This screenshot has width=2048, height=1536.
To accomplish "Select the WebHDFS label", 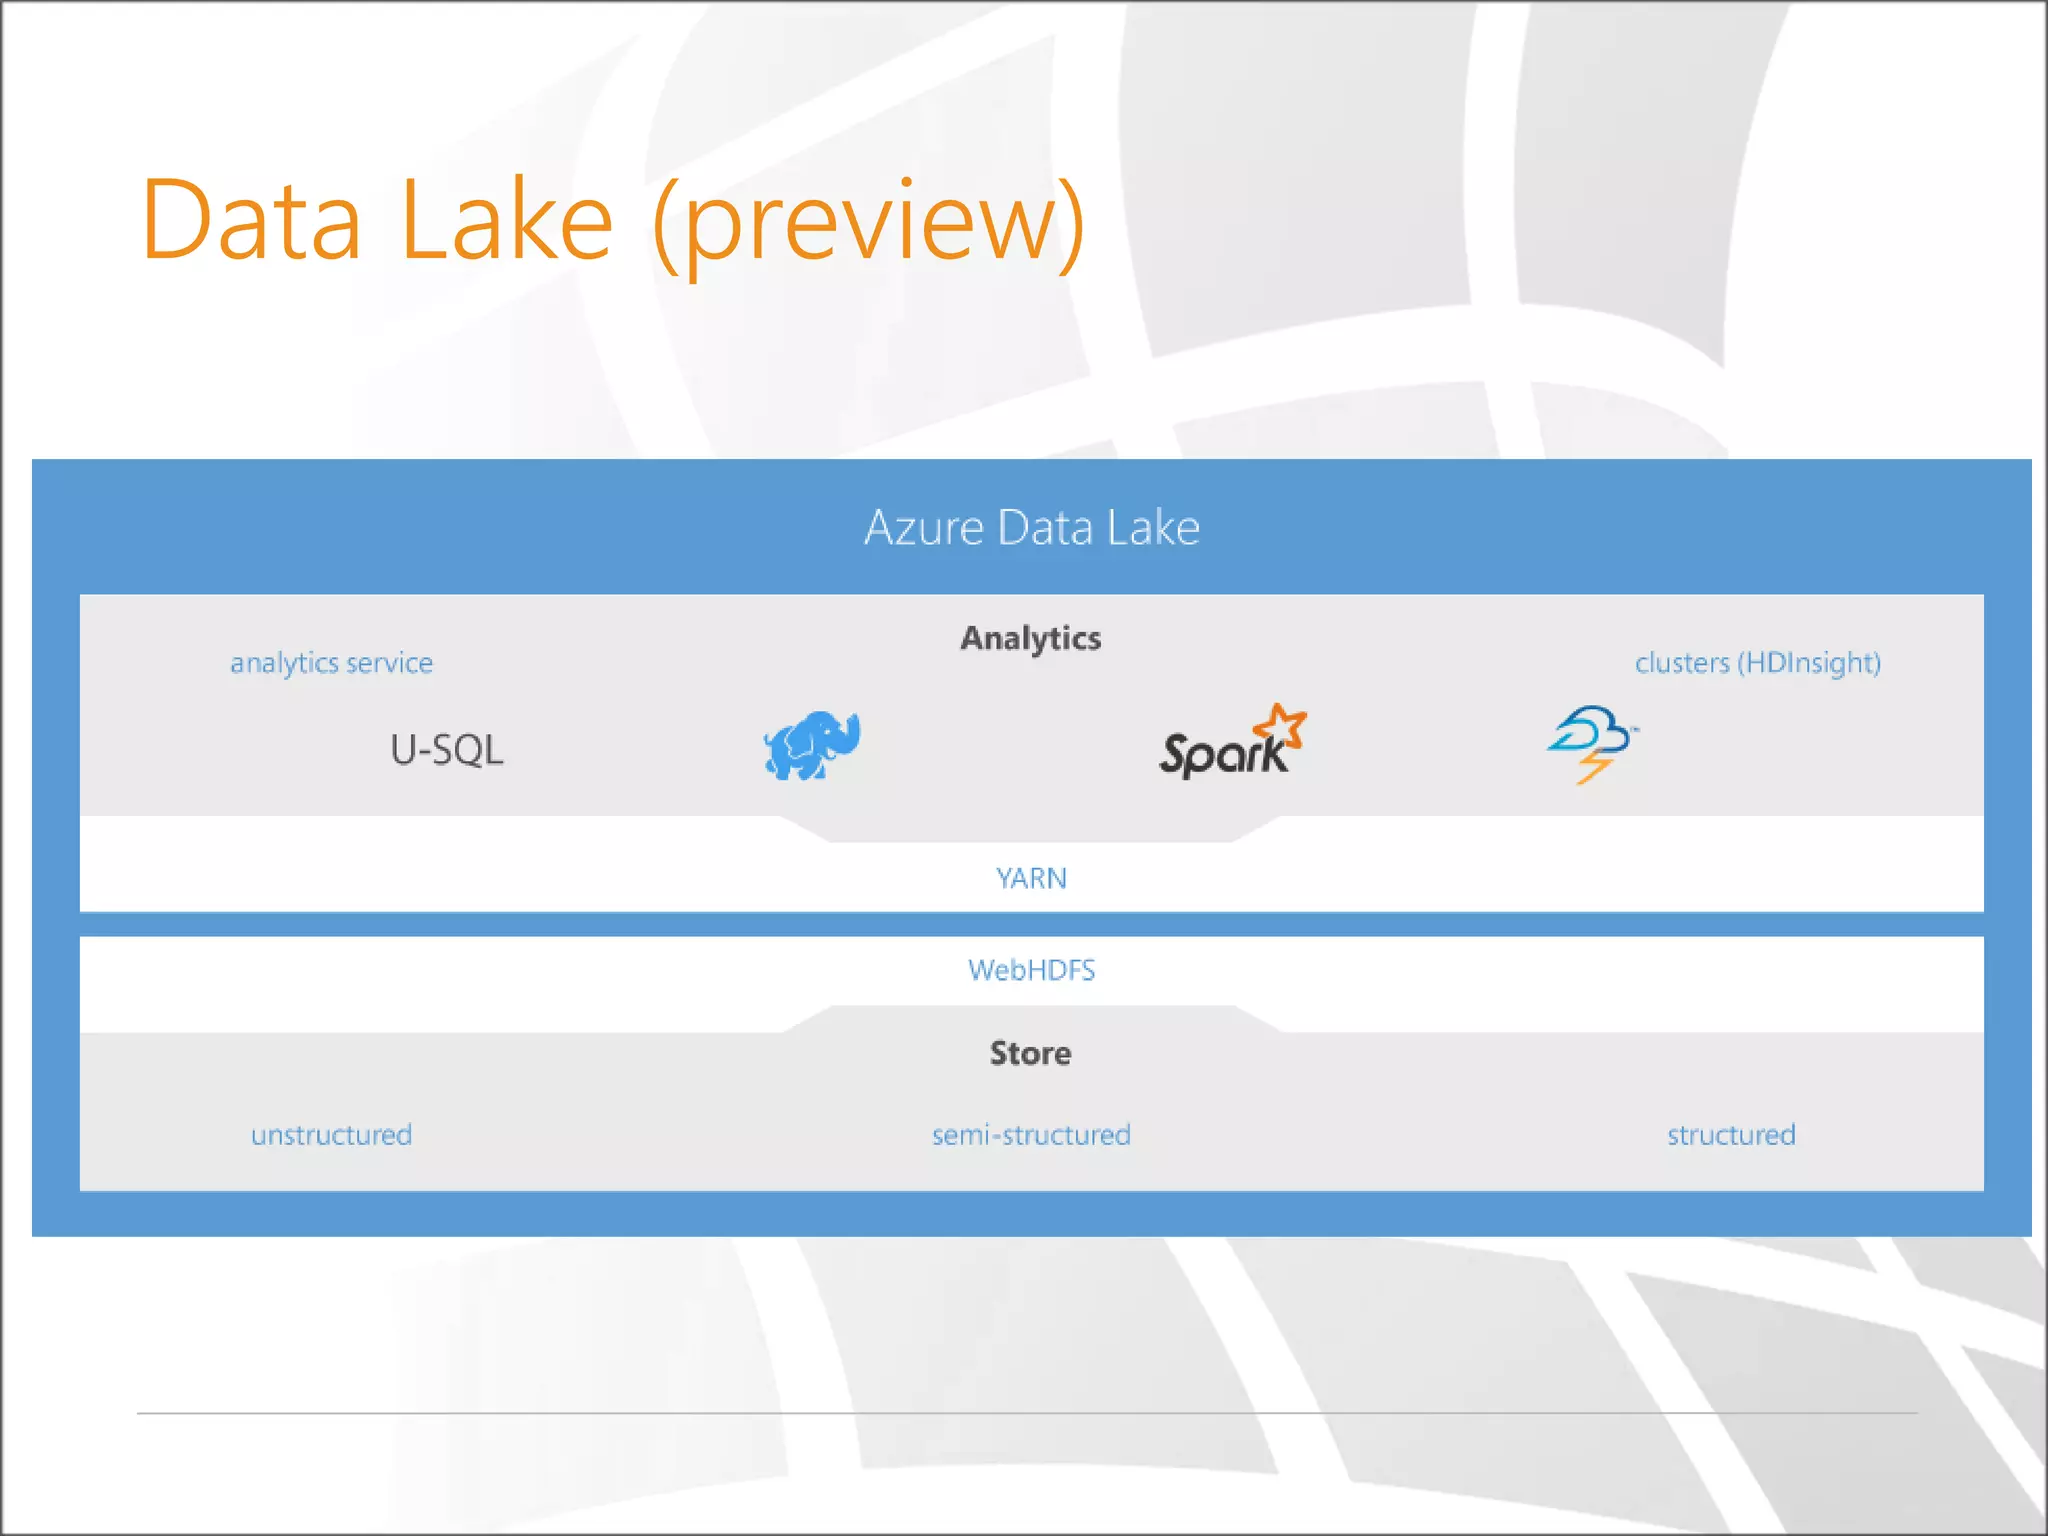I will click(1031, 970).
